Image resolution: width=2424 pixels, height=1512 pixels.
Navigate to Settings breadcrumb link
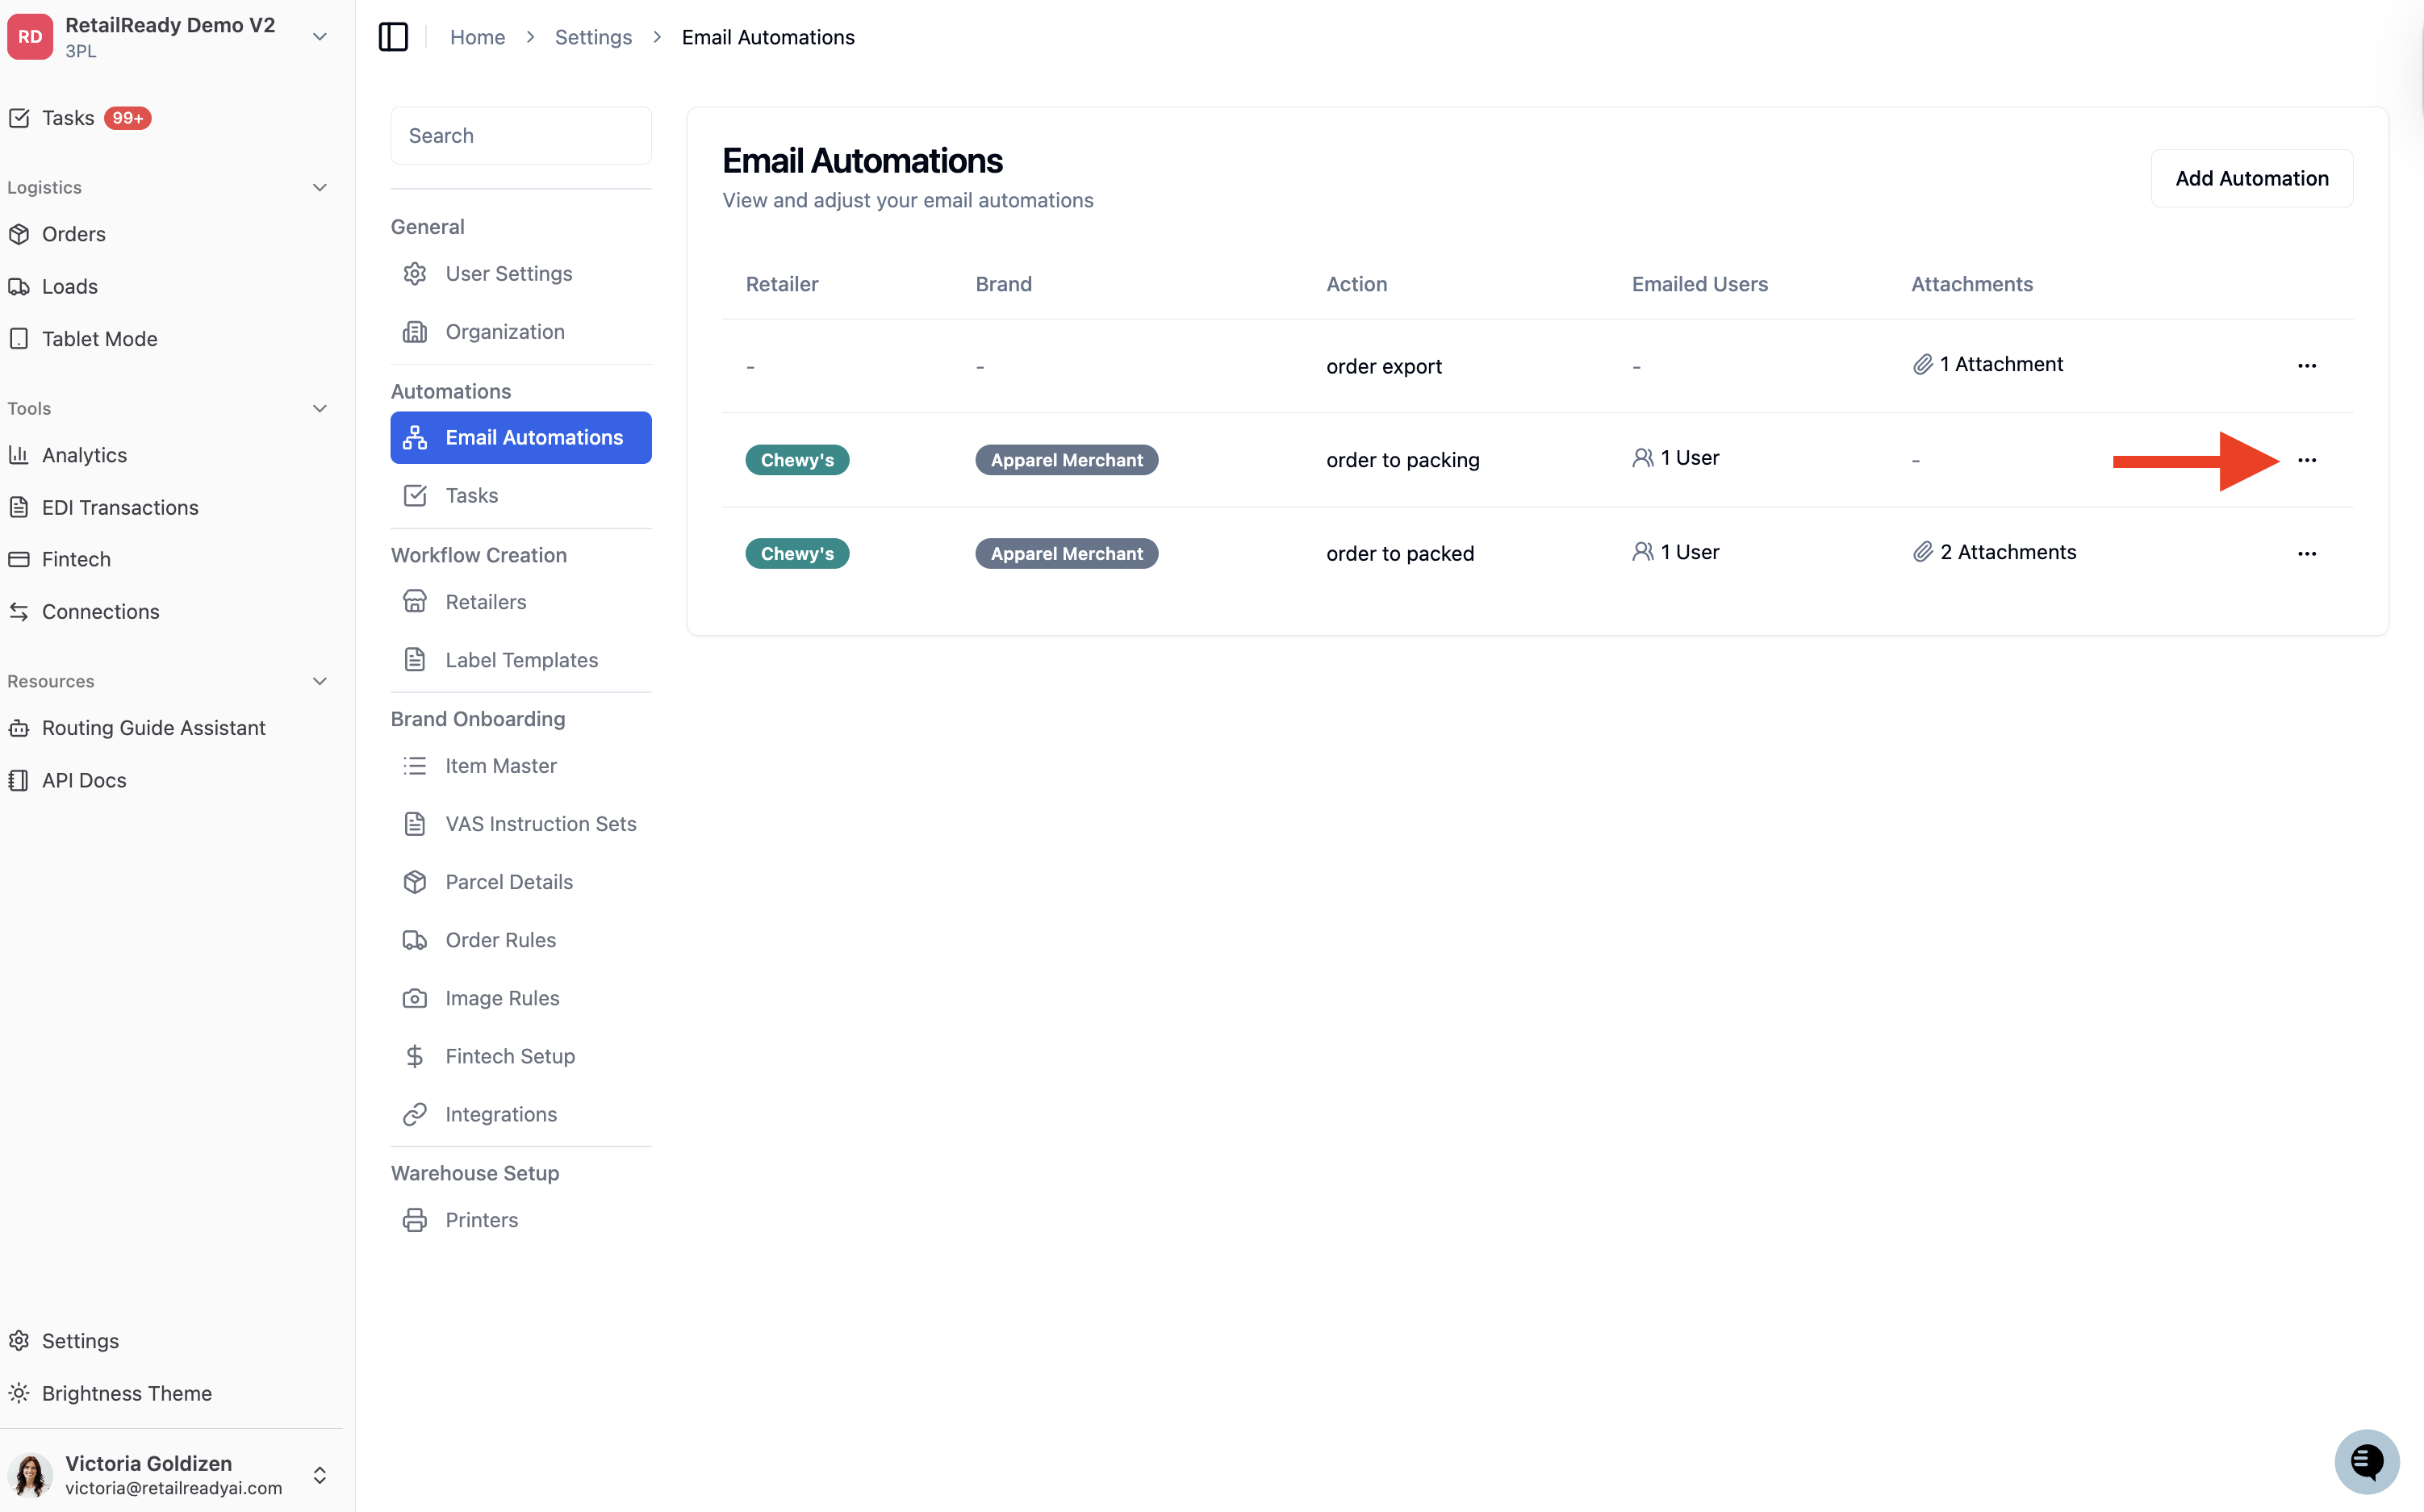pyautogui.click(x=593, y=37)
